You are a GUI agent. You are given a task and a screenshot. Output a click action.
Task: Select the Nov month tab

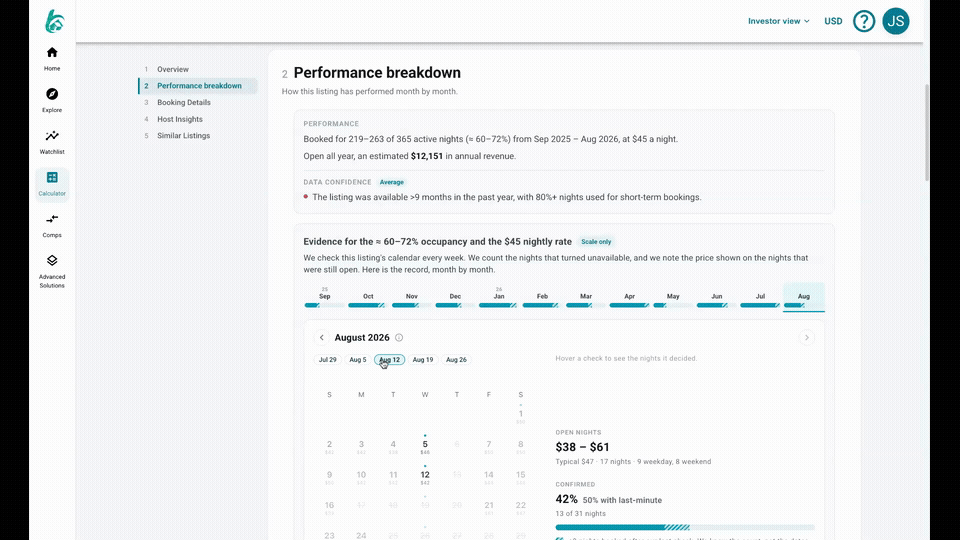(411, 298)
